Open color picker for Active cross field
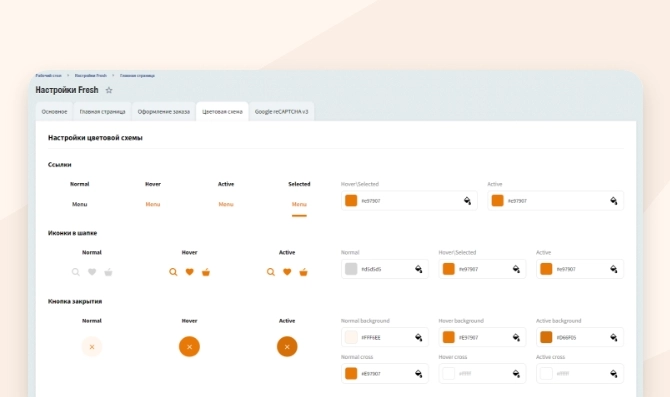Viewport: 670px width, 397px height. pos(614,374)
